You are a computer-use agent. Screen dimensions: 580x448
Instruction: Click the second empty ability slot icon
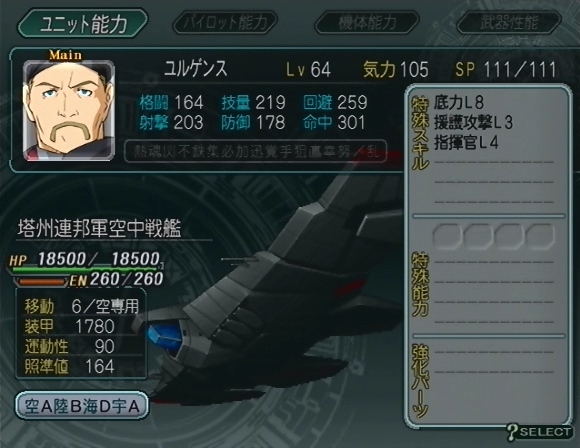[478, 236]
